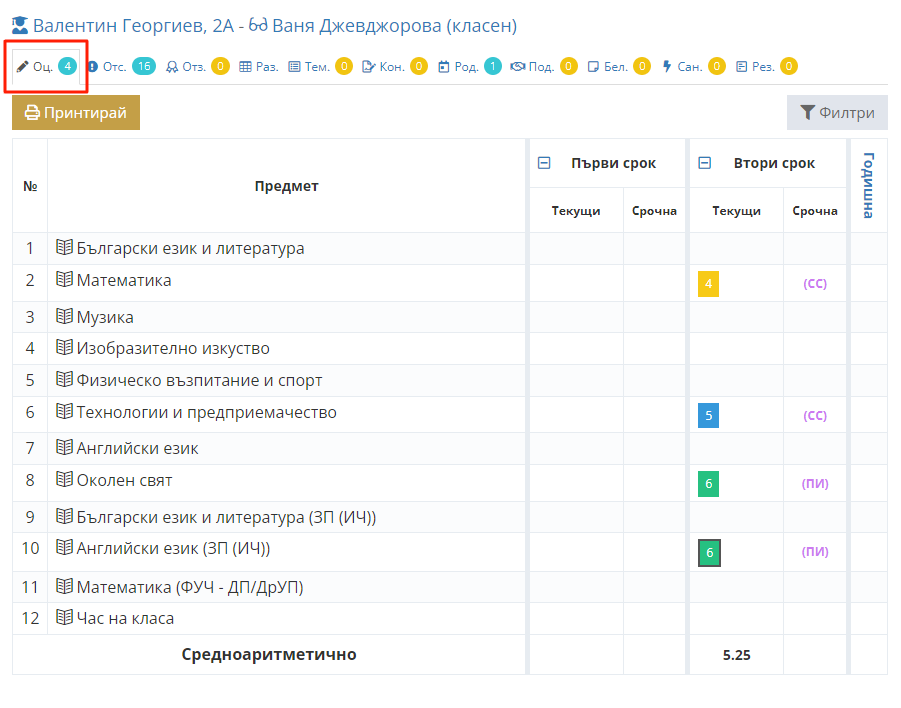The image size is (901, 708).
Task: Click the table grid icon for Раз.
Action: [245, 67]
